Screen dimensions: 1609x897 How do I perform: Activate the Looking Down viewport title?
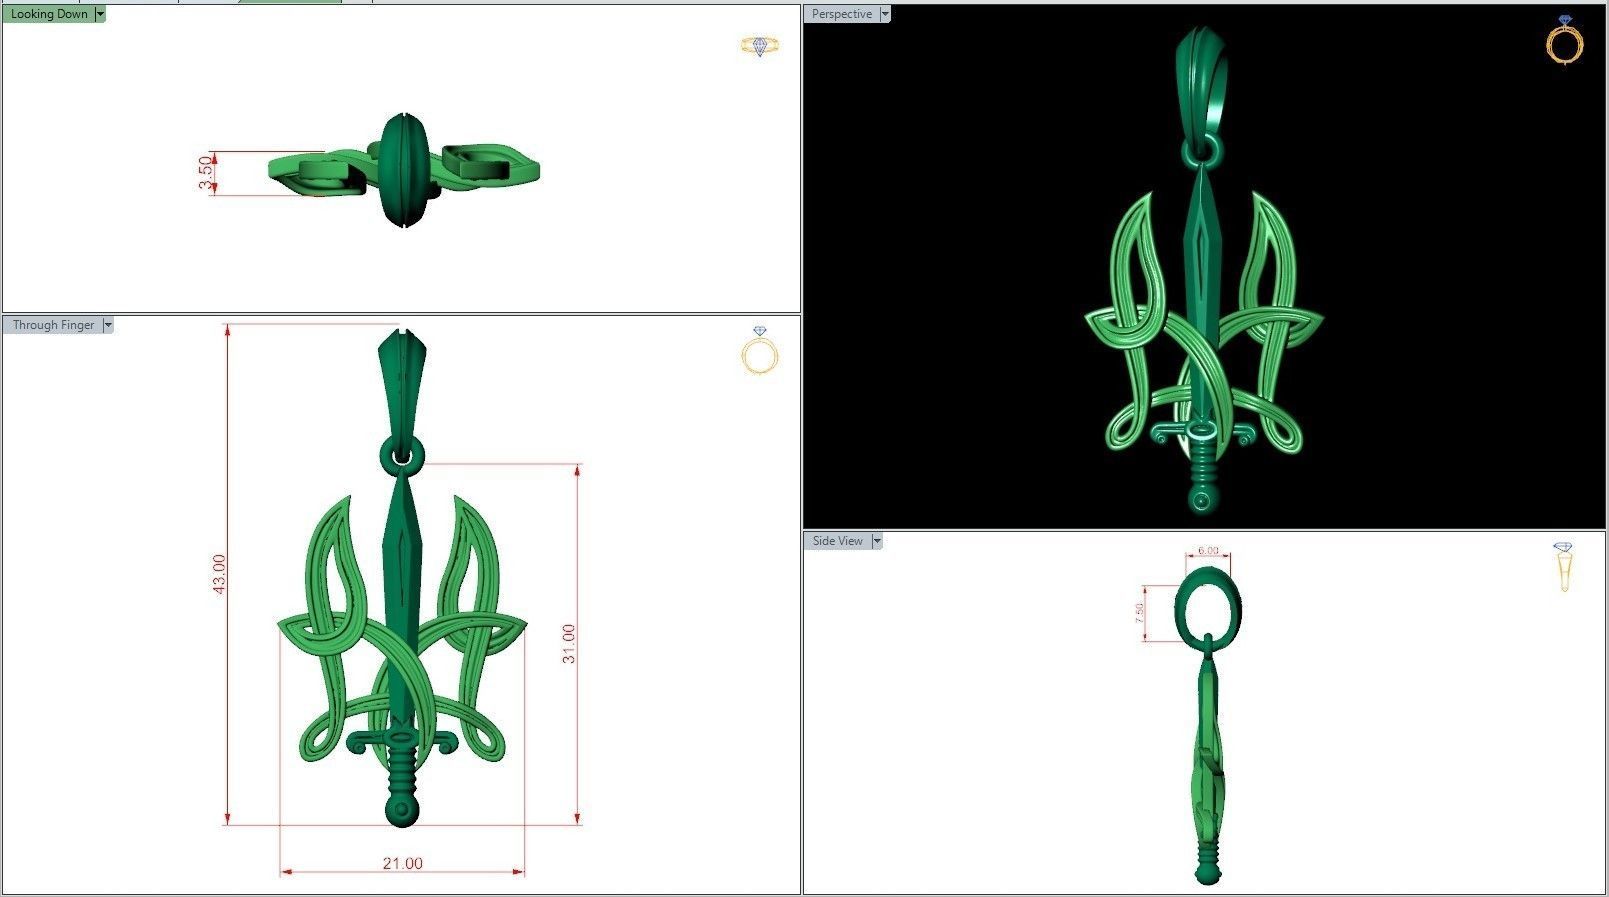tap(49, 14)
